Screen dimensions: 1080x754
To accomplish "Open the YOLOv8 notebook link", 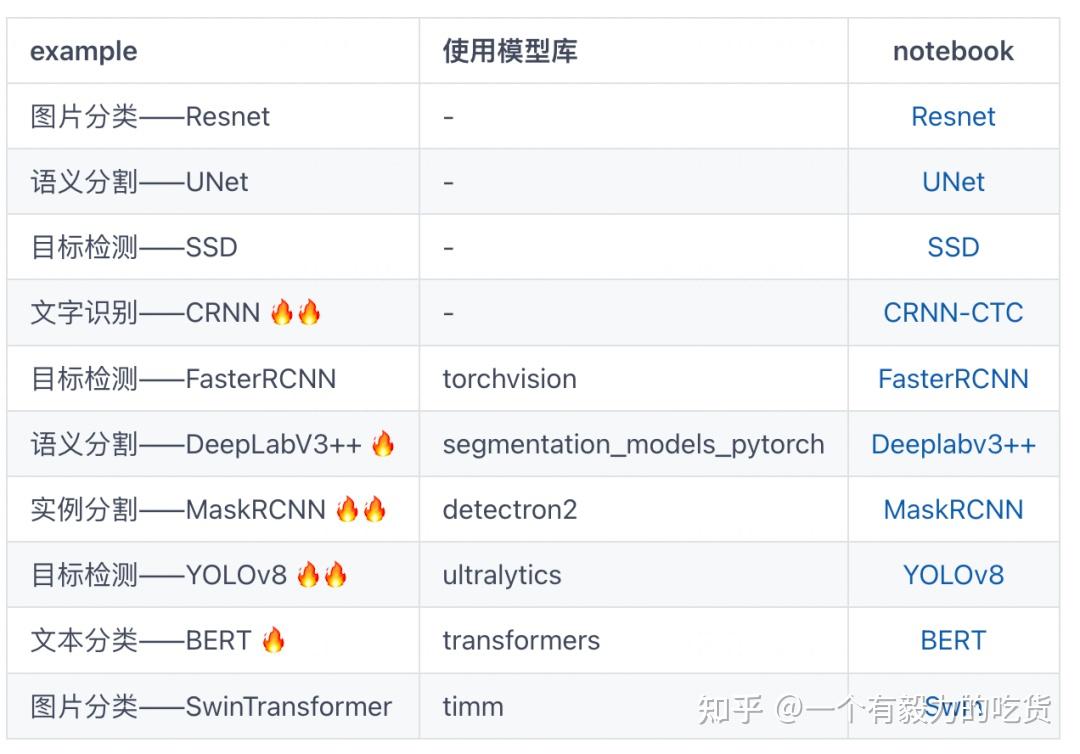I will (x=953, y=575).
